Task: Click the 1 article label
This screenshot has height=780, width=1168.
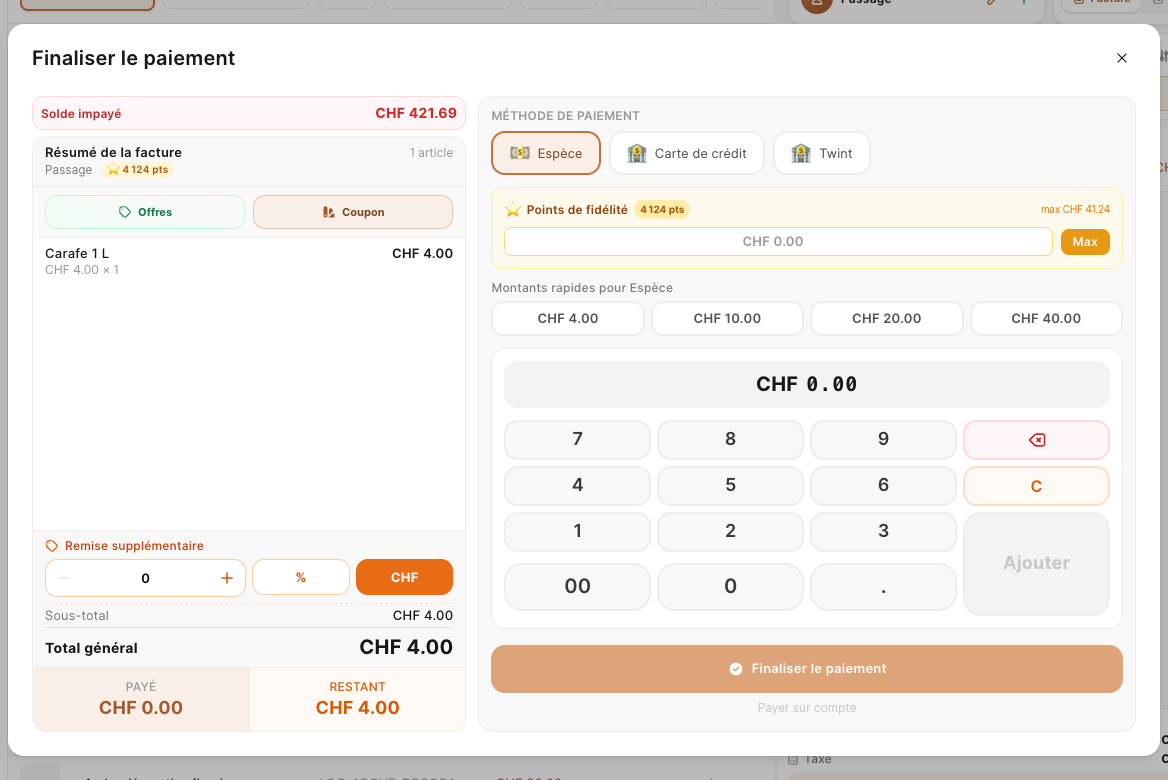Action: 431,153
